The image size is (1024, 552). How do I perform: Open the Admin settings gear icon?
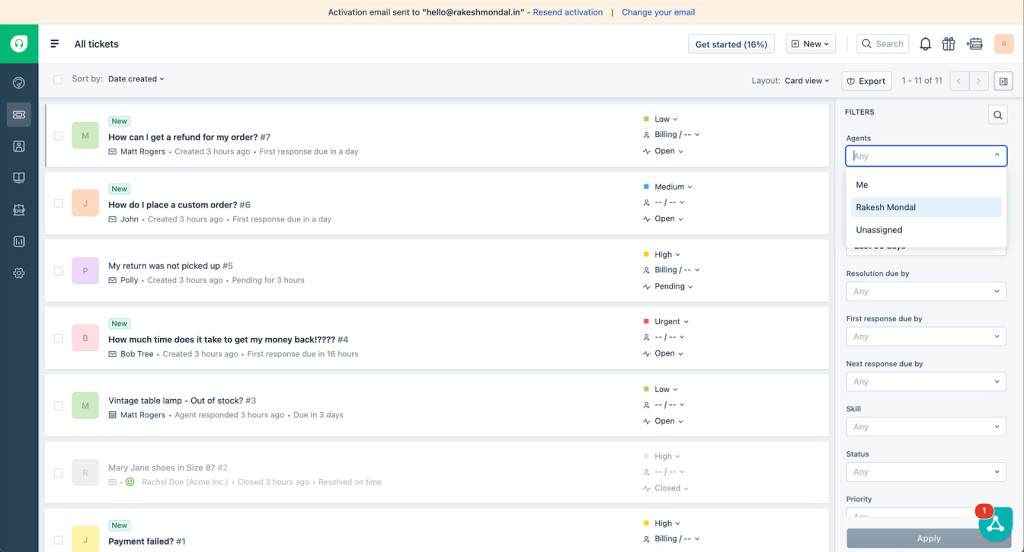(x=19, y=273)
